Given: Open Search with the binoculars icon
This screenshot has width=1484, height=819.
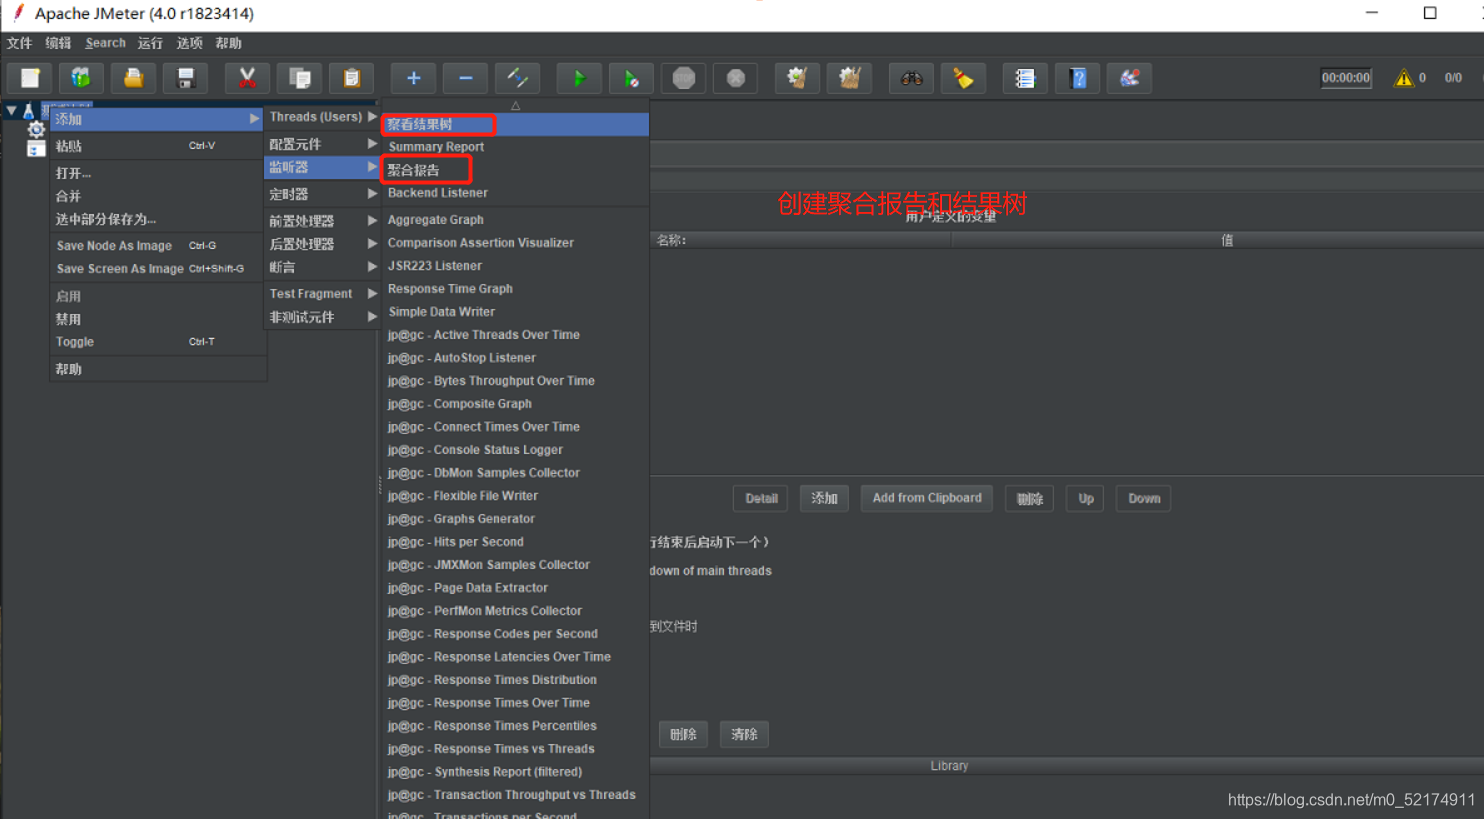Looking at the screenshot, I should pyautogui.click(x=911, y=78).
